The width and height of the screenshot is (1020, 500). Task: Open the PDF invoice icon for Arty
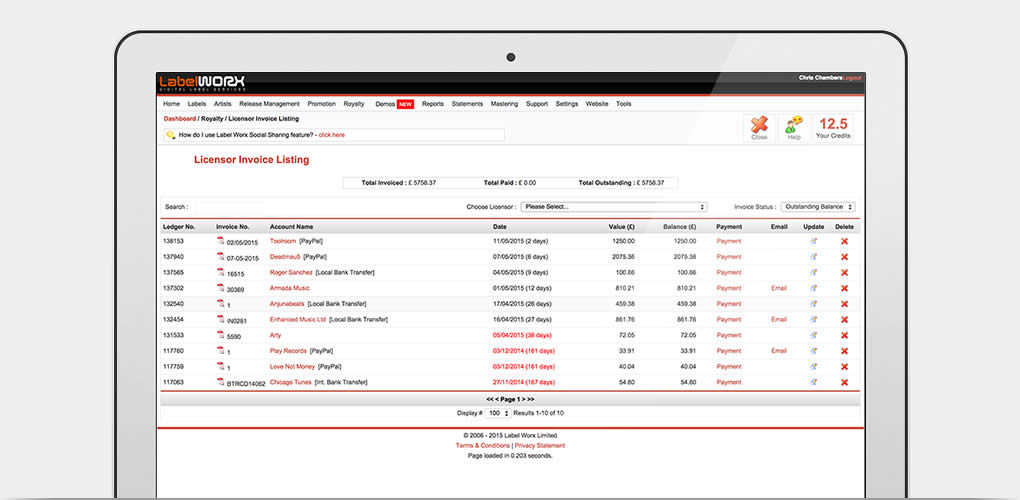coord(221,335)
